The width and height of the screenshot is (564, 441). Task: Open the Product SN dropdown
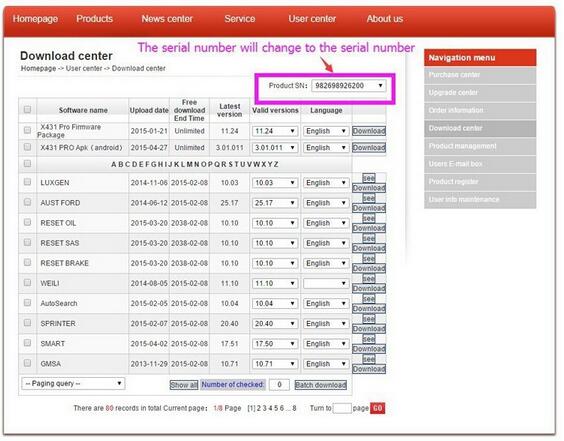pos(349,86)
